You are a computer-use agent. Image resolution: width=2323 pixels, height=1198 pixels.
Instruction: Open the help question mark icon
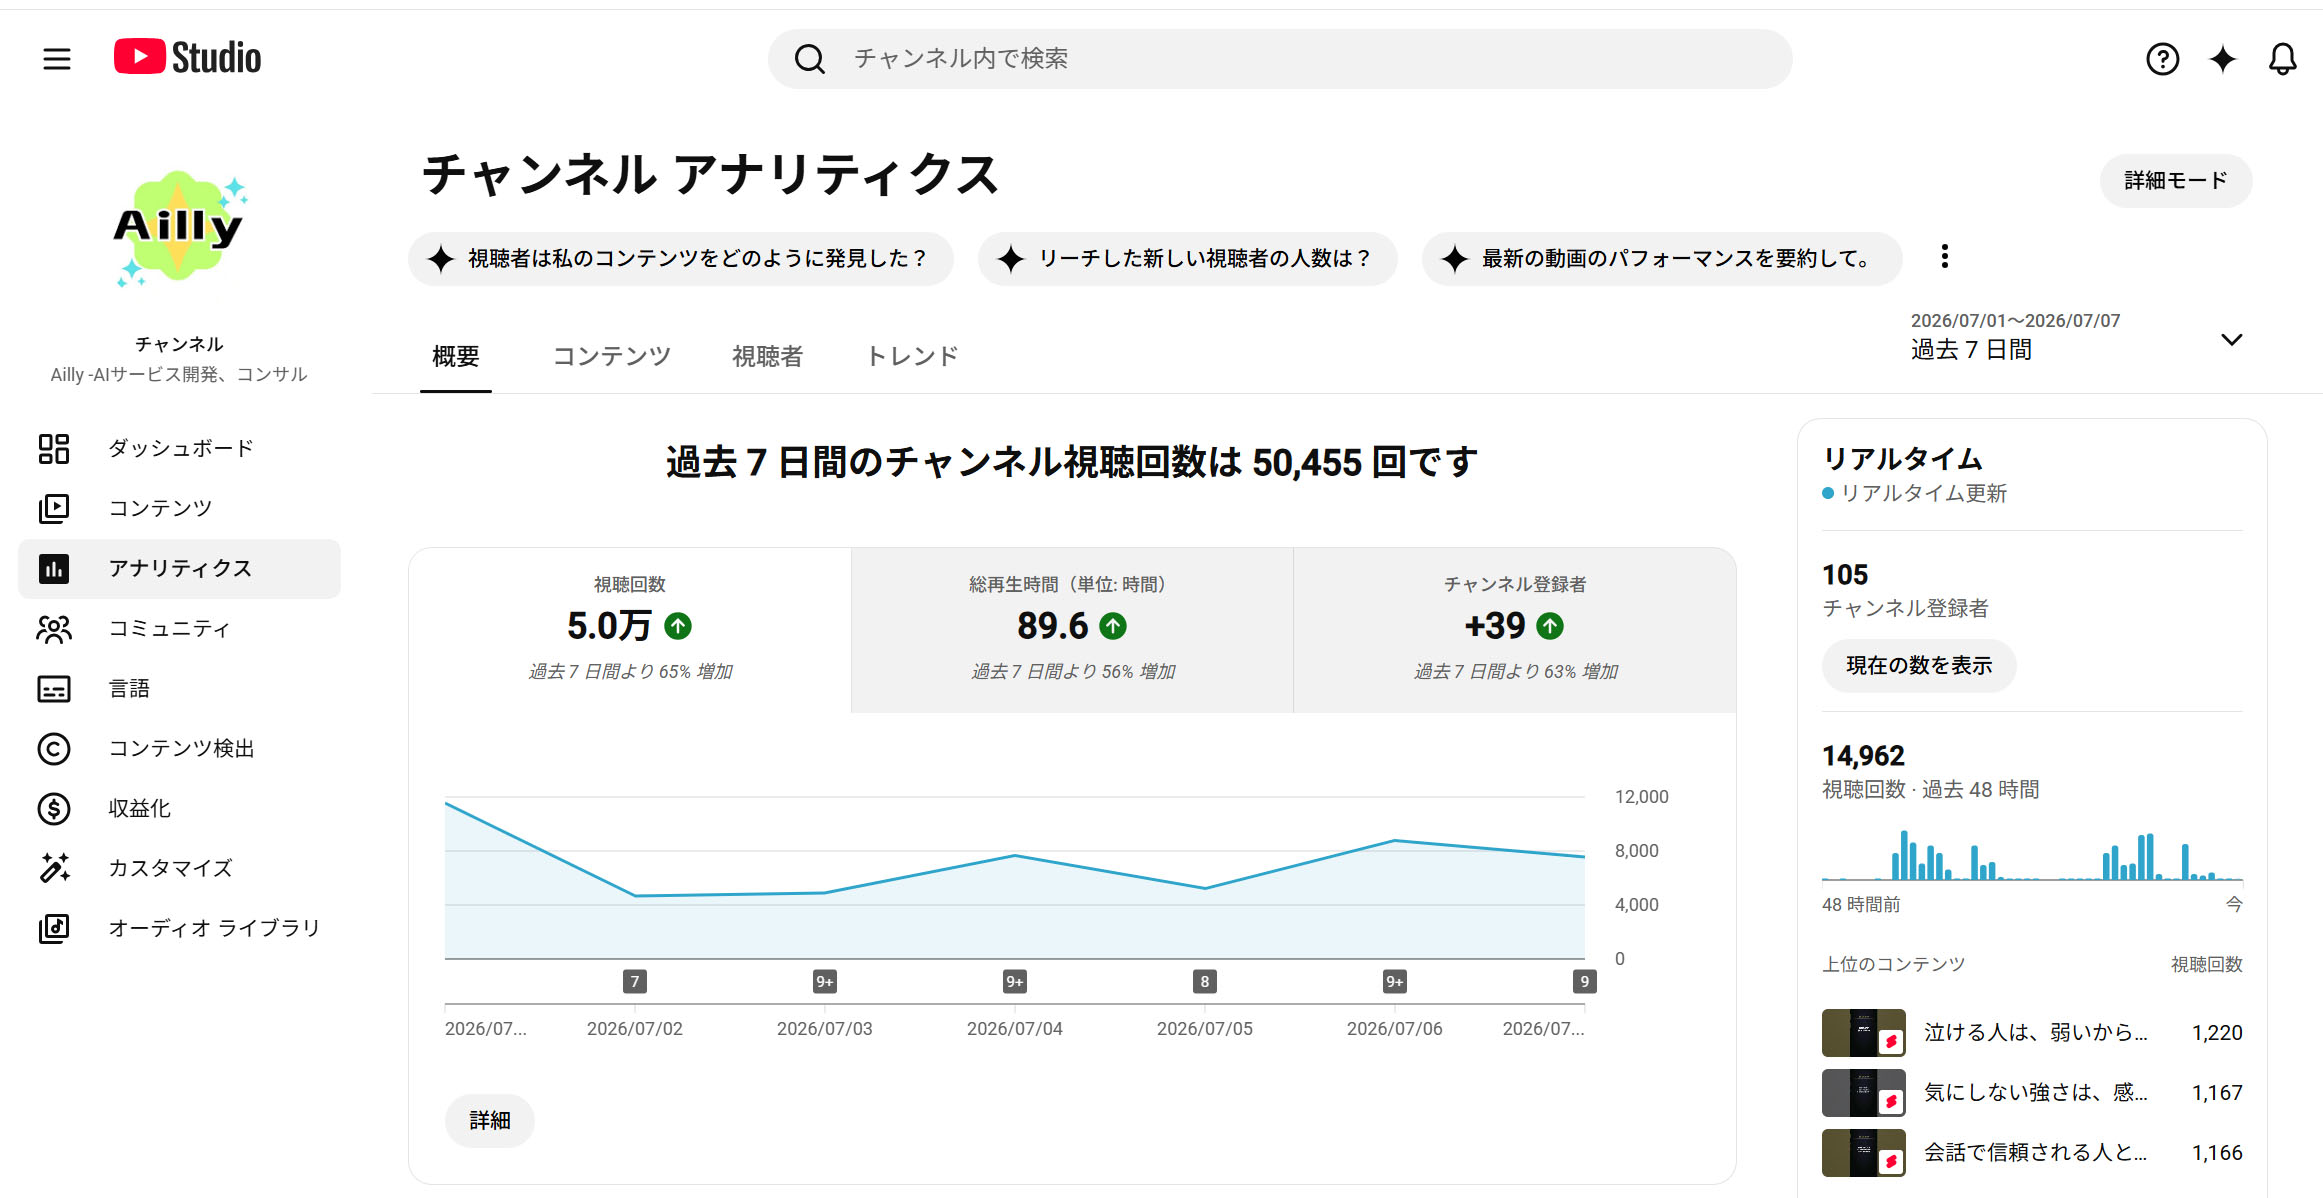(2162, 59)
